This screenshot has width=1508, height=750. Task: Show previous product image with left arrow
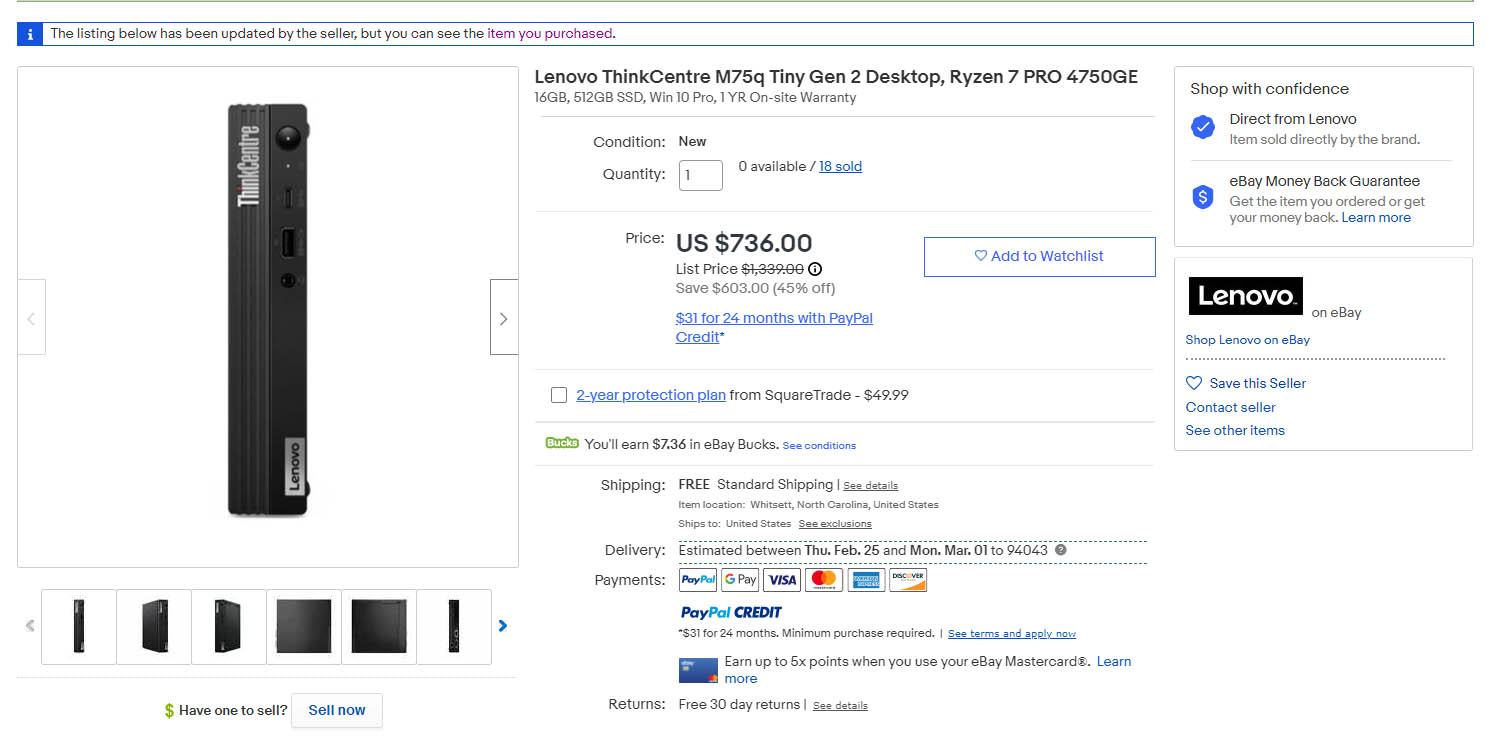click(x=31, y=318)
